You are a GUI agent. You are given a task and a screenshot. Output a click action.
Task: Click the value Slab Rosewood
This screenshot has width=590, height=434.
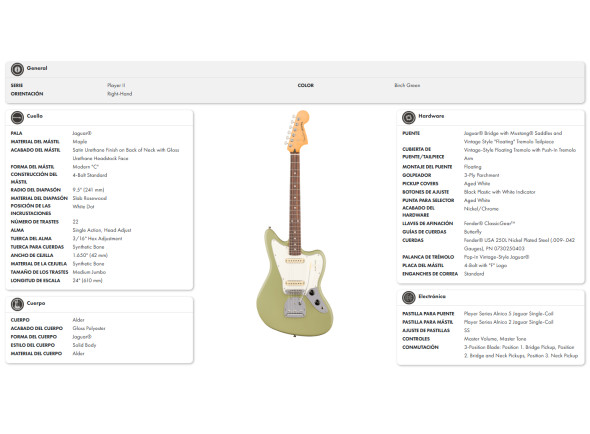point(90,198)
